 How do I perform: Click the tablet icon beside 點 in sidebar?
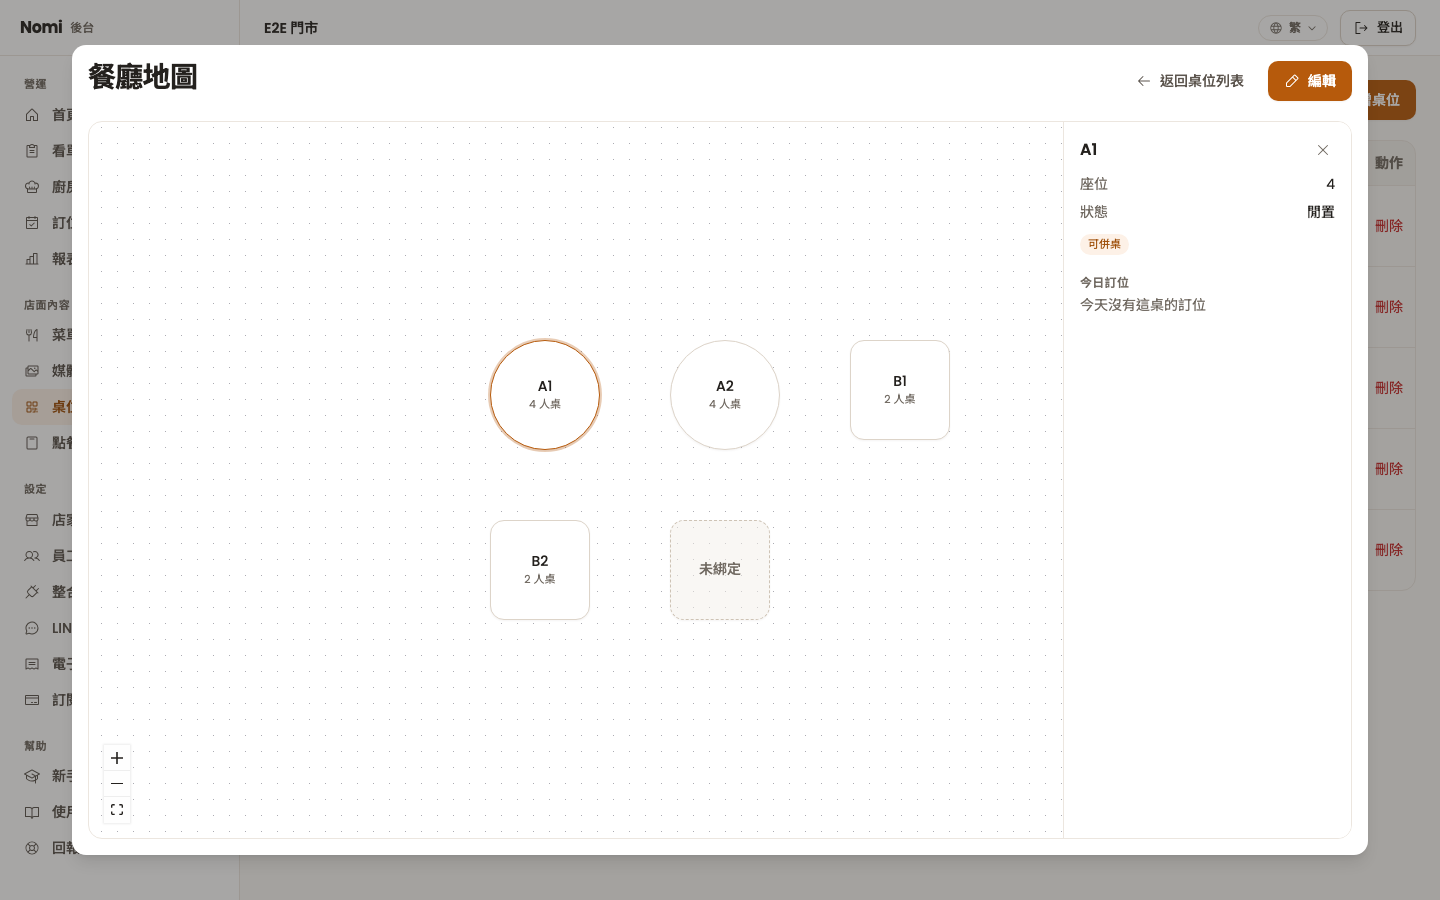32,443
